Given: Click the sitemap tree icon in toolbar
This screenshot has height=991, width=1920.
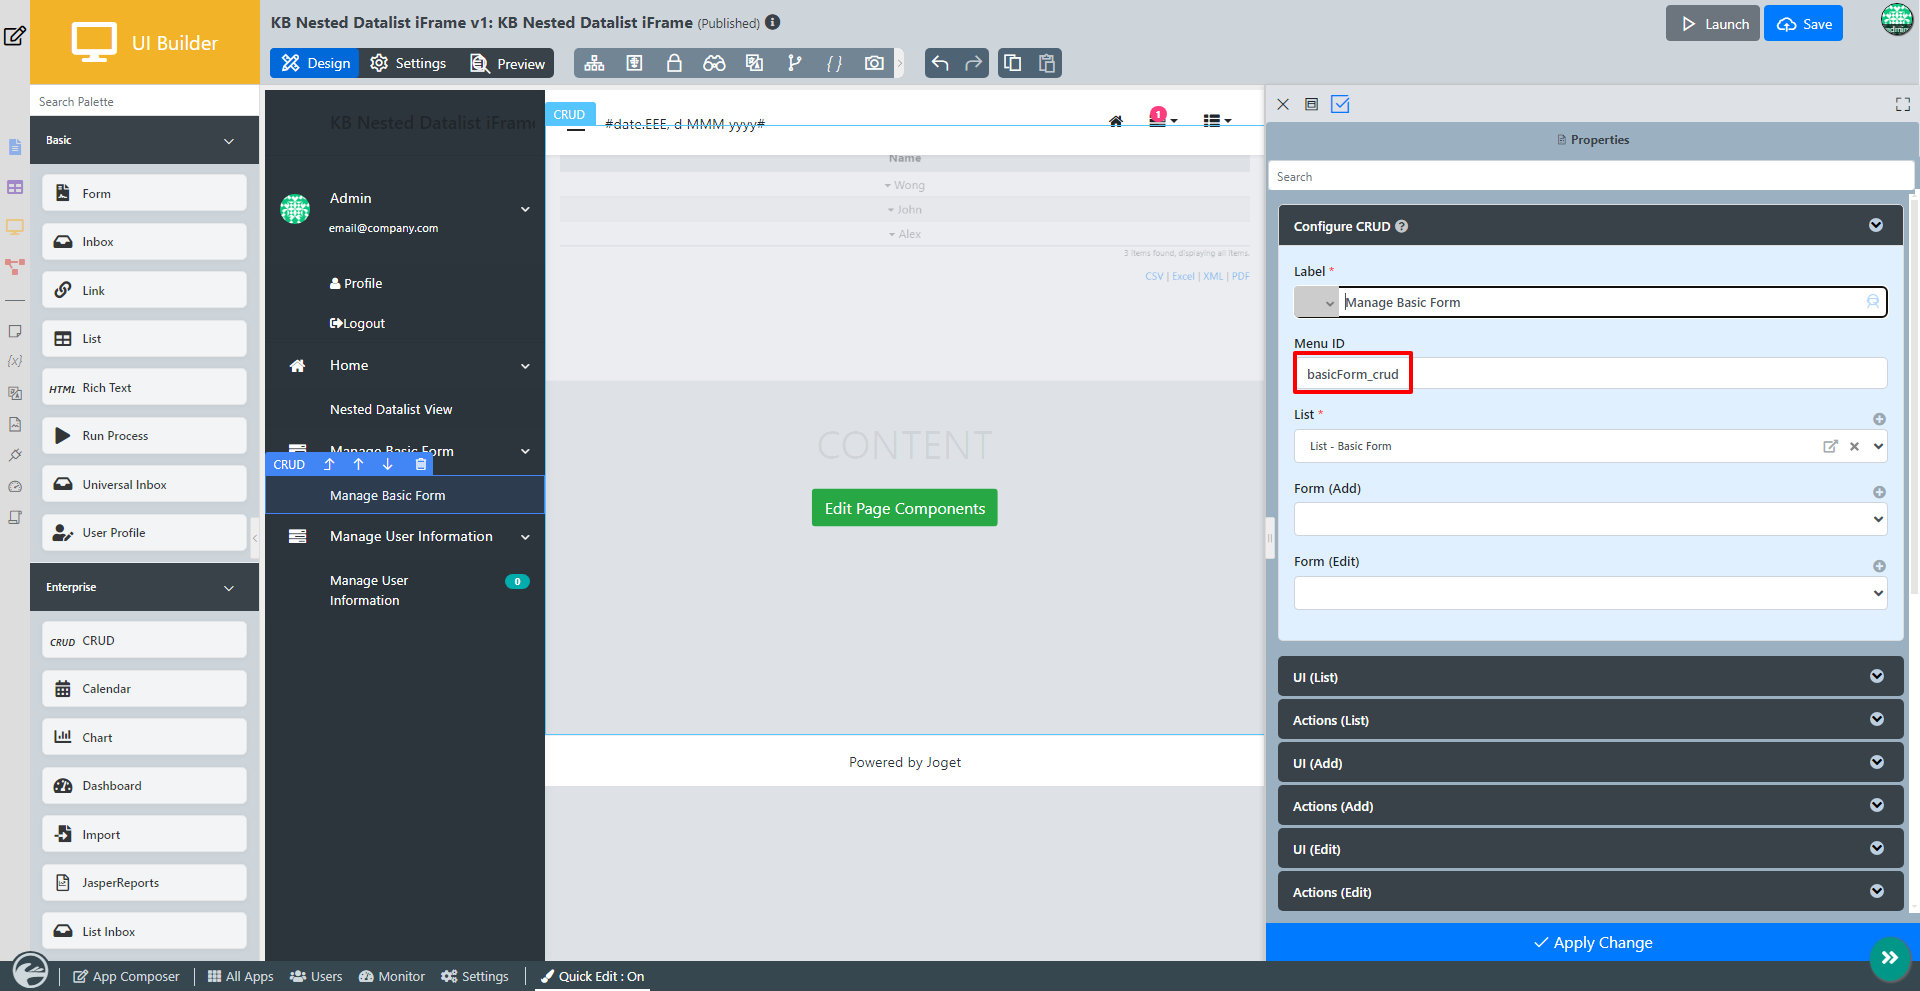Looking at the screenshot, I should pyautogui.click(x=594, y=63).
